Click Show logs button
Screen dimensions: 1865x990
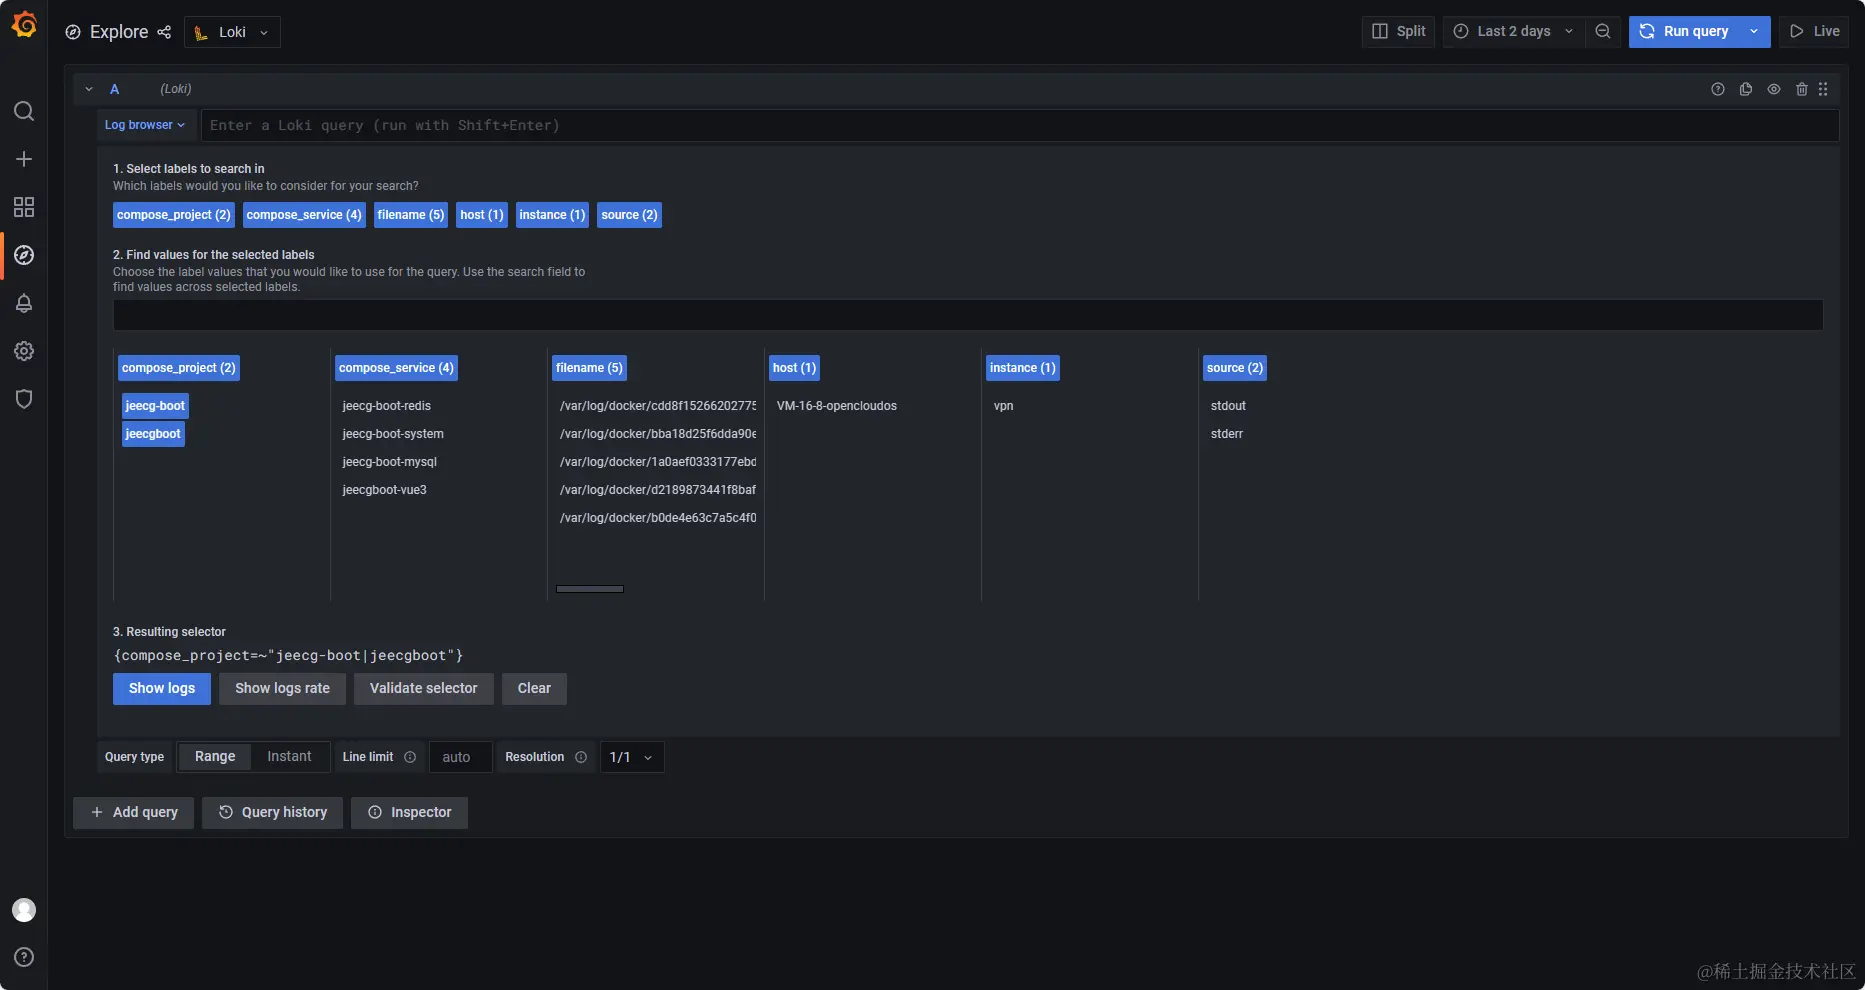pos(162,689)
